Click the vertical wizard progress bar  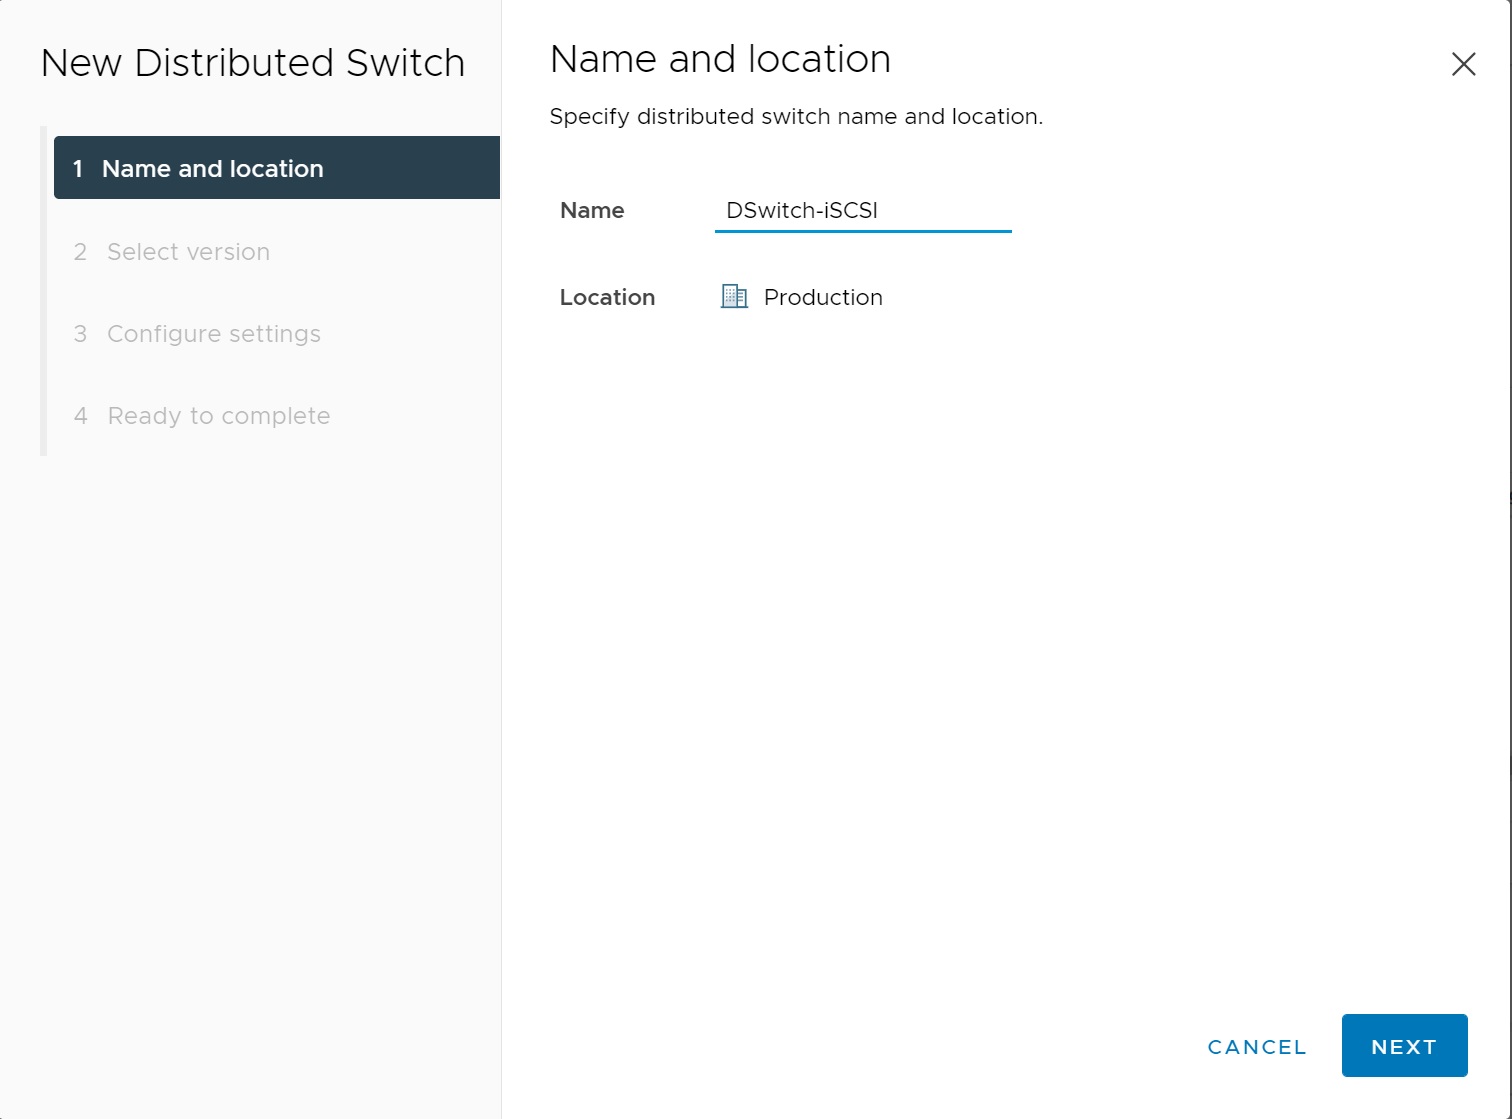point(43,300)
